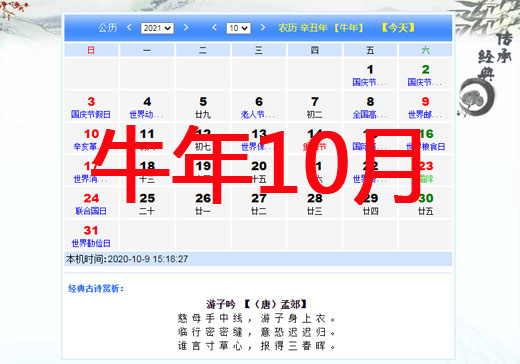Viewport: 520px width, 364px height.
Task: Select October 24 联合国日 date cell
Action: coord(91,203)
